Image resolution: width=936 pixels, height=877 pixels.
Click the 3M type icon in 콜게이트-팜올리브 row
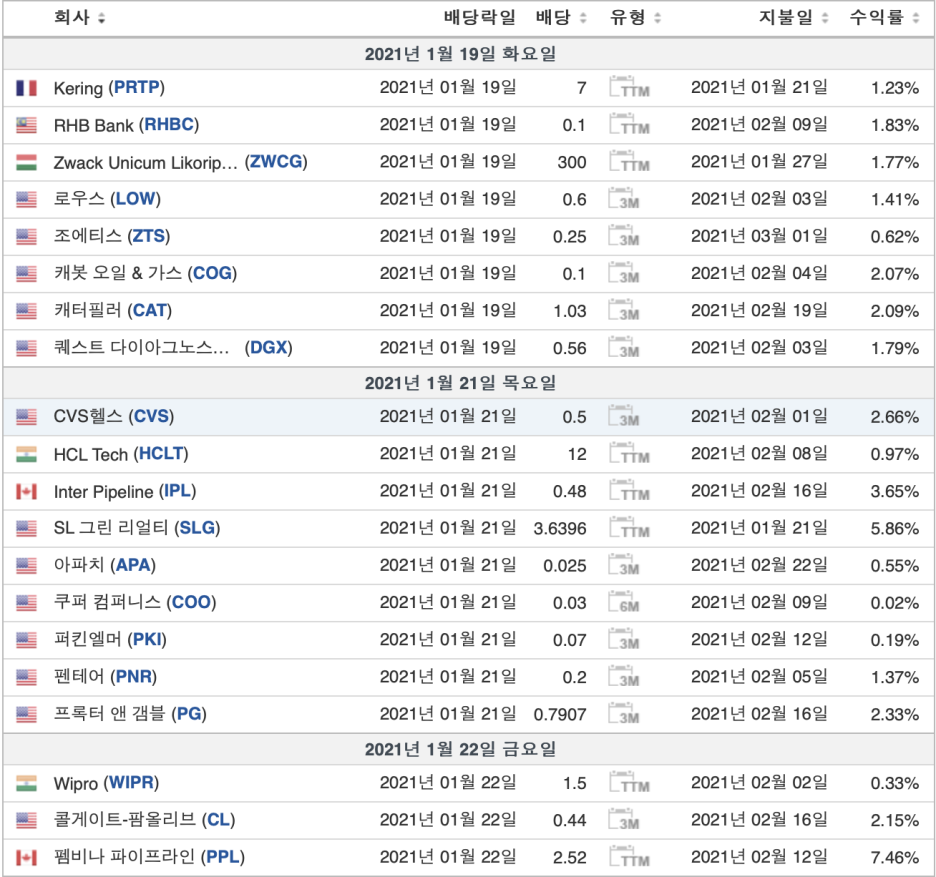pos(624,819)
